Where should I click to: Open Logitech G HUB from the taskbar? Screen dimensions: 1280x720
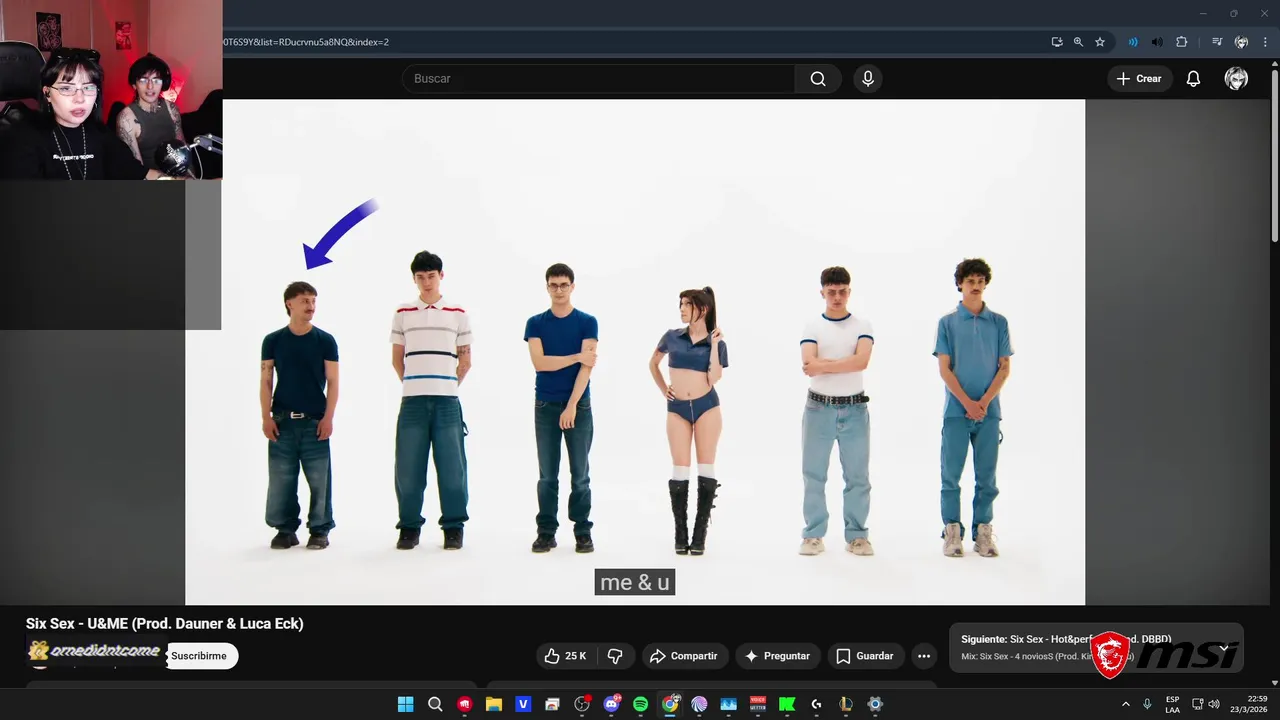pyautogui.click(x=816, y=704)
